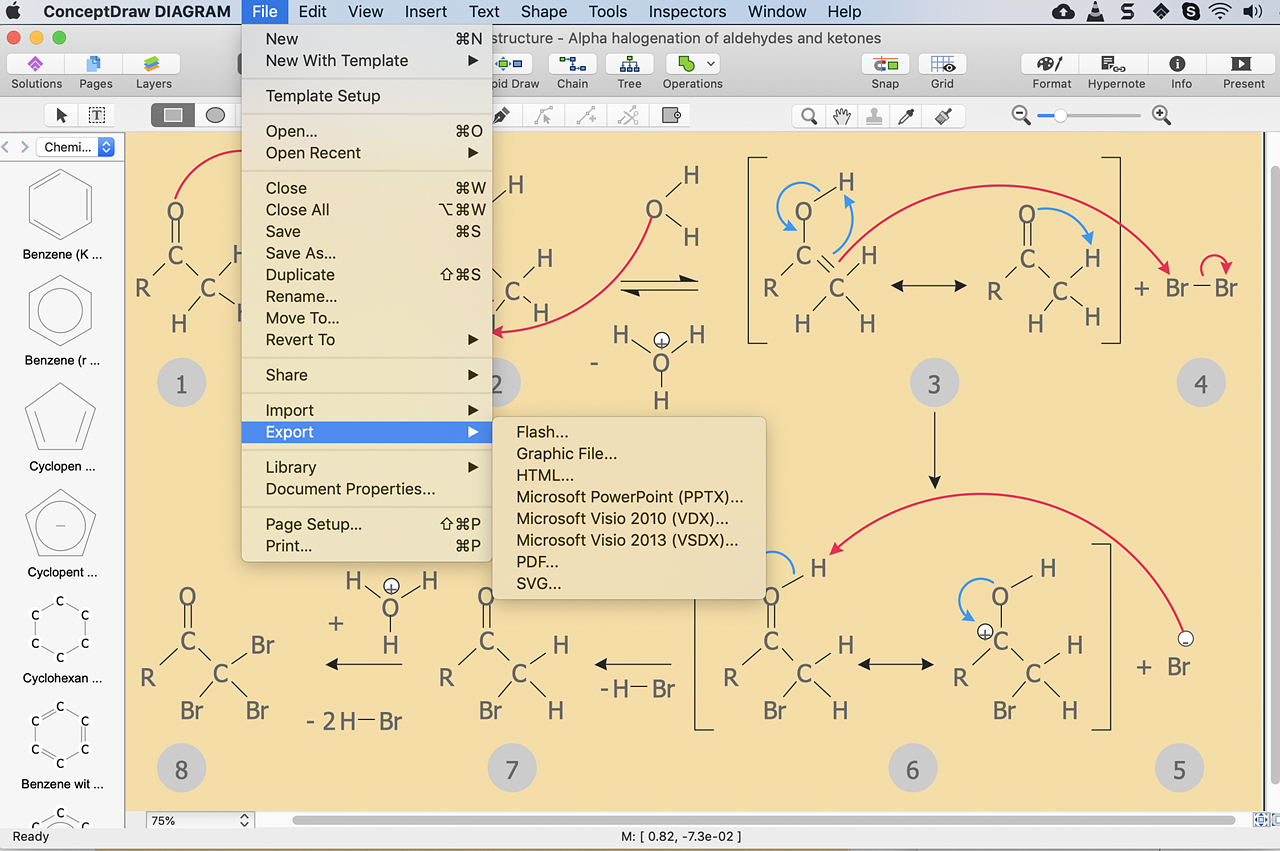Expand the Operations dropdown arrow
Screen dimensions: 1280x851
(711, 64)
